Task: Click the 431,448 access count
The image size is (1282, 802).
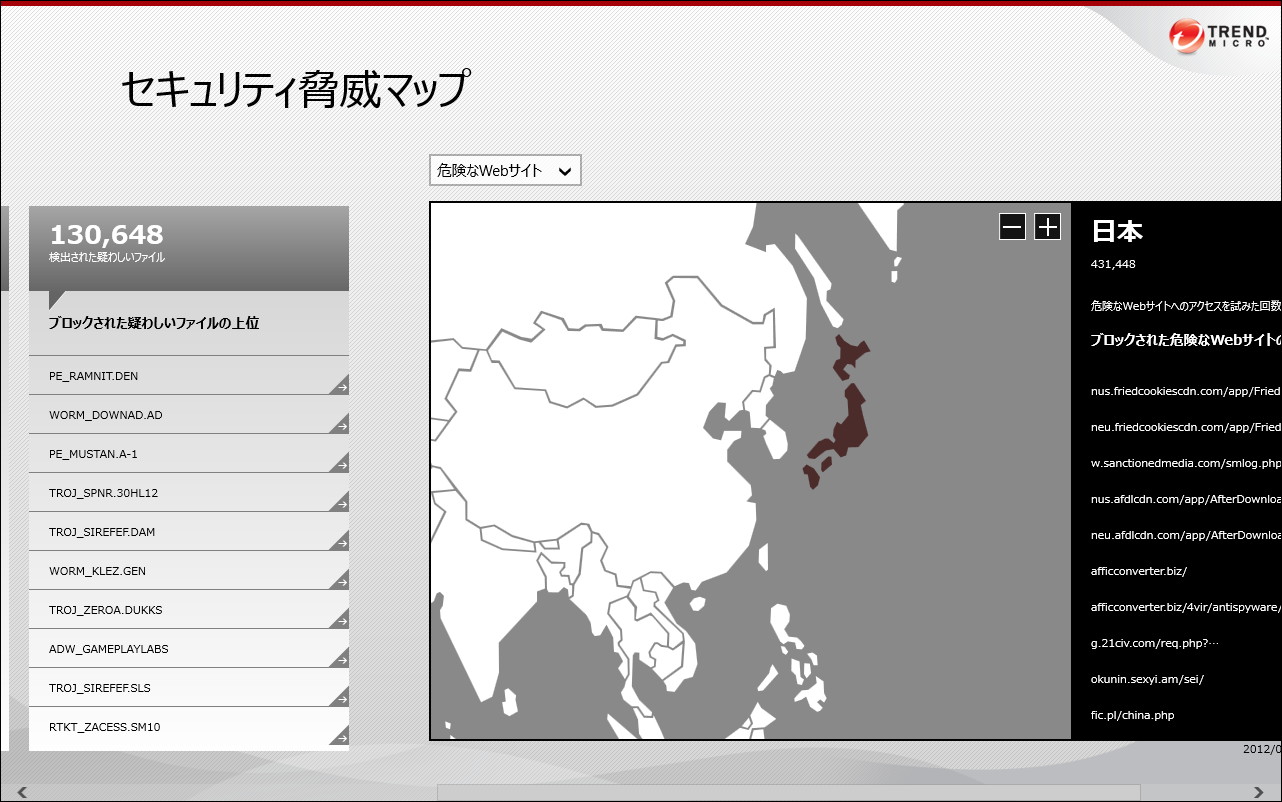Action: pos(1113,264)
